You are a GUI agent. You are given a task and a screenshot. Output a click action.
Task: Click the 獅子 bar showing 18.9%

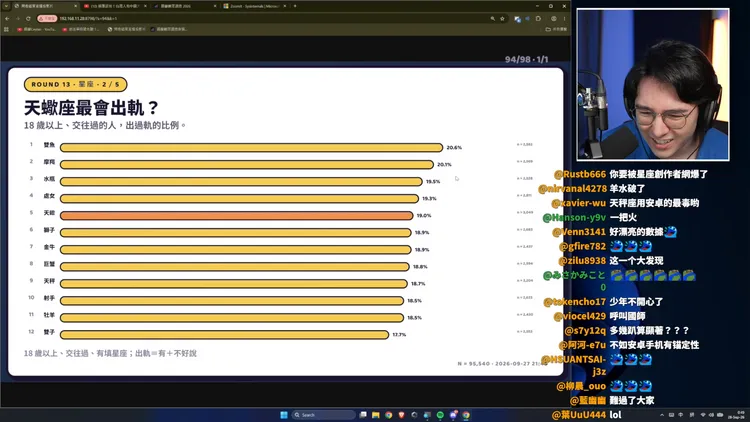tap(235, 233)
